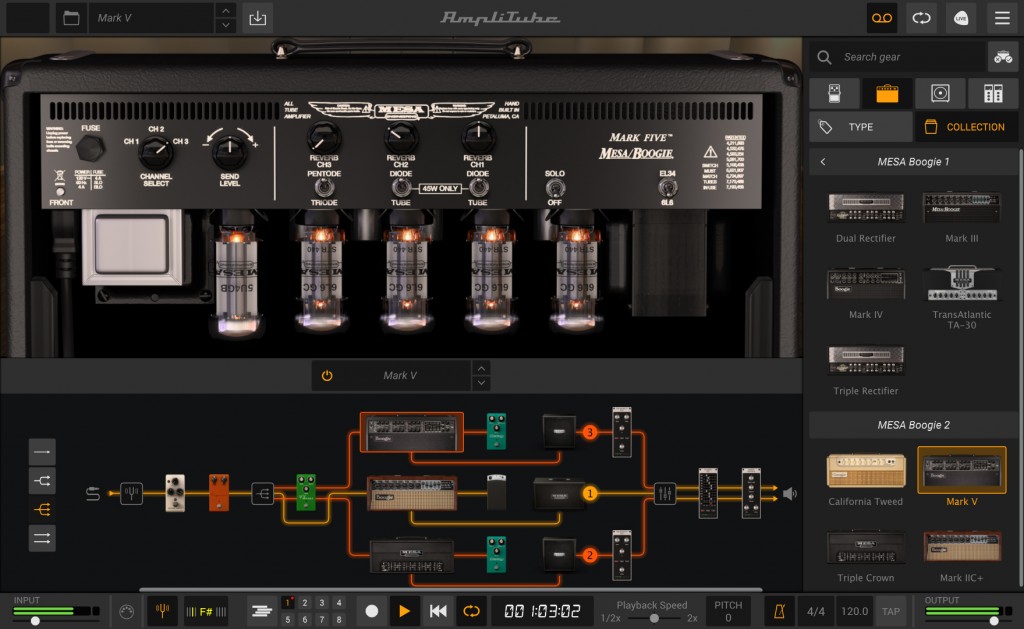1024x629 pixels.
Task: Toggle the metronome icon
Action: coord(779,611)
